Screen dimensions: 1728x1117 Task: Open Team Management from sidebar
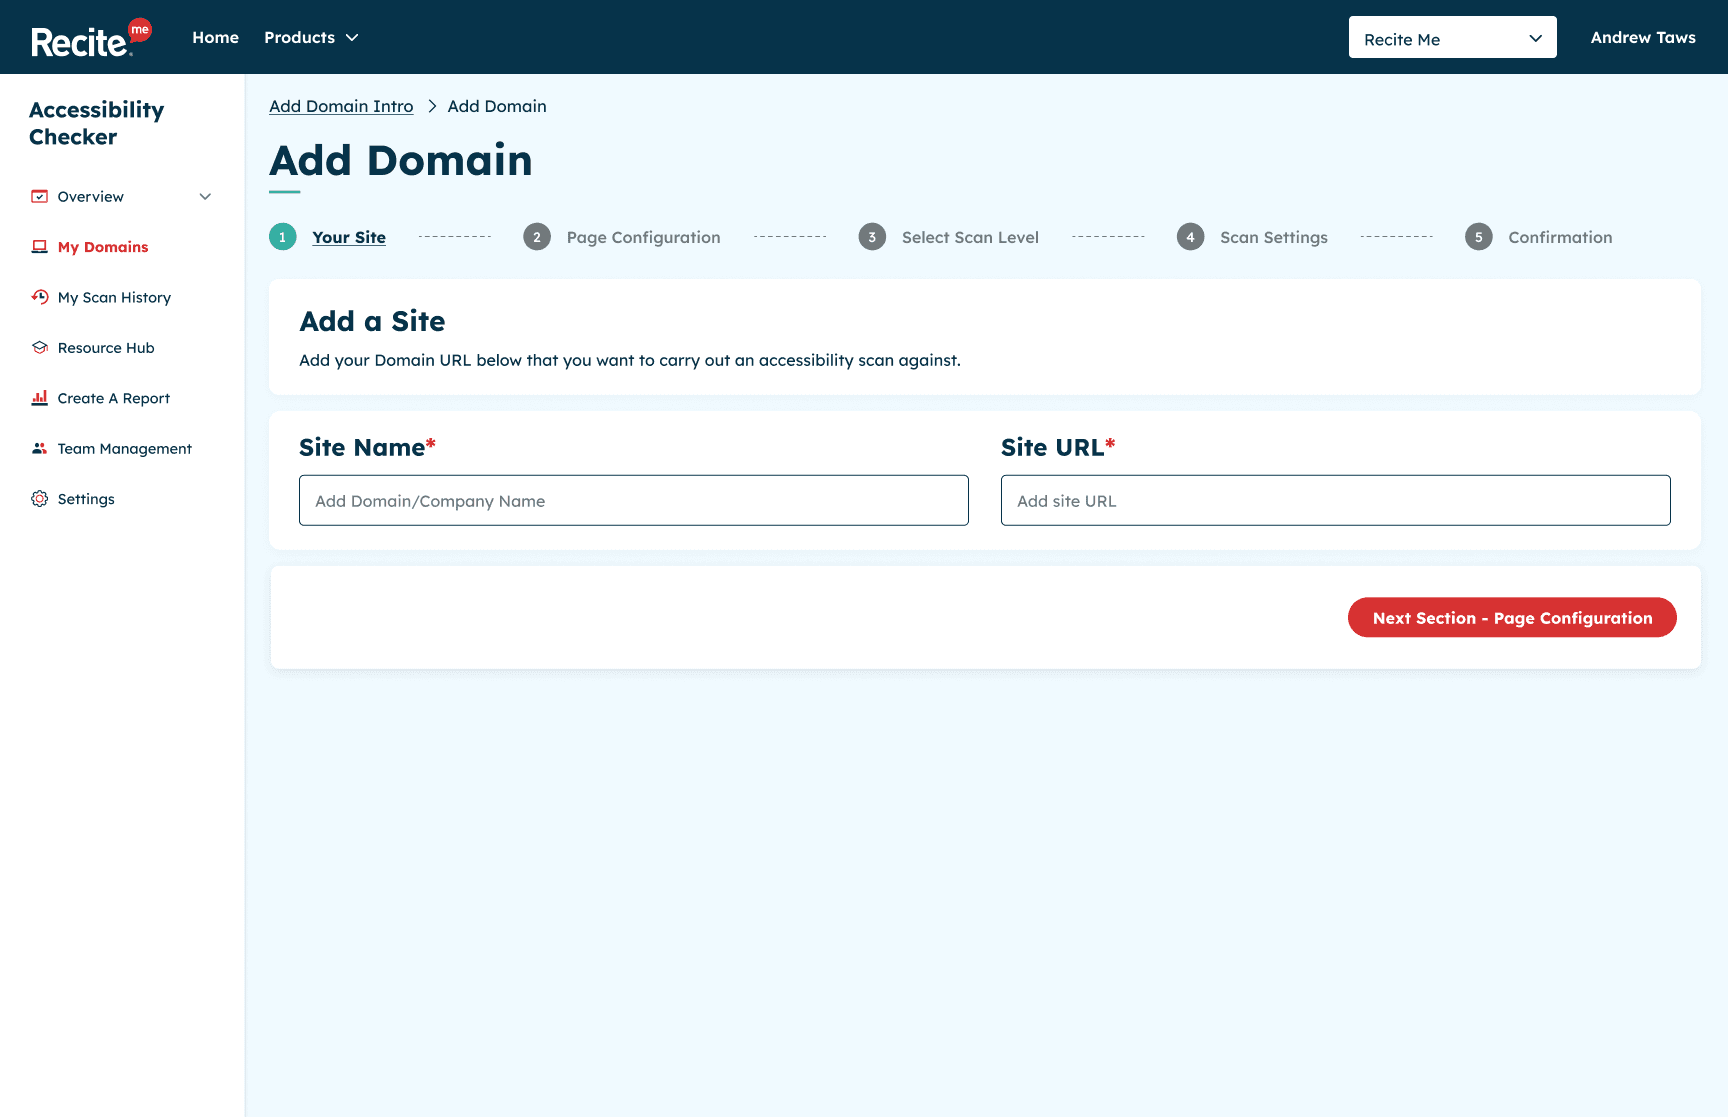click(x=124, y=448)
